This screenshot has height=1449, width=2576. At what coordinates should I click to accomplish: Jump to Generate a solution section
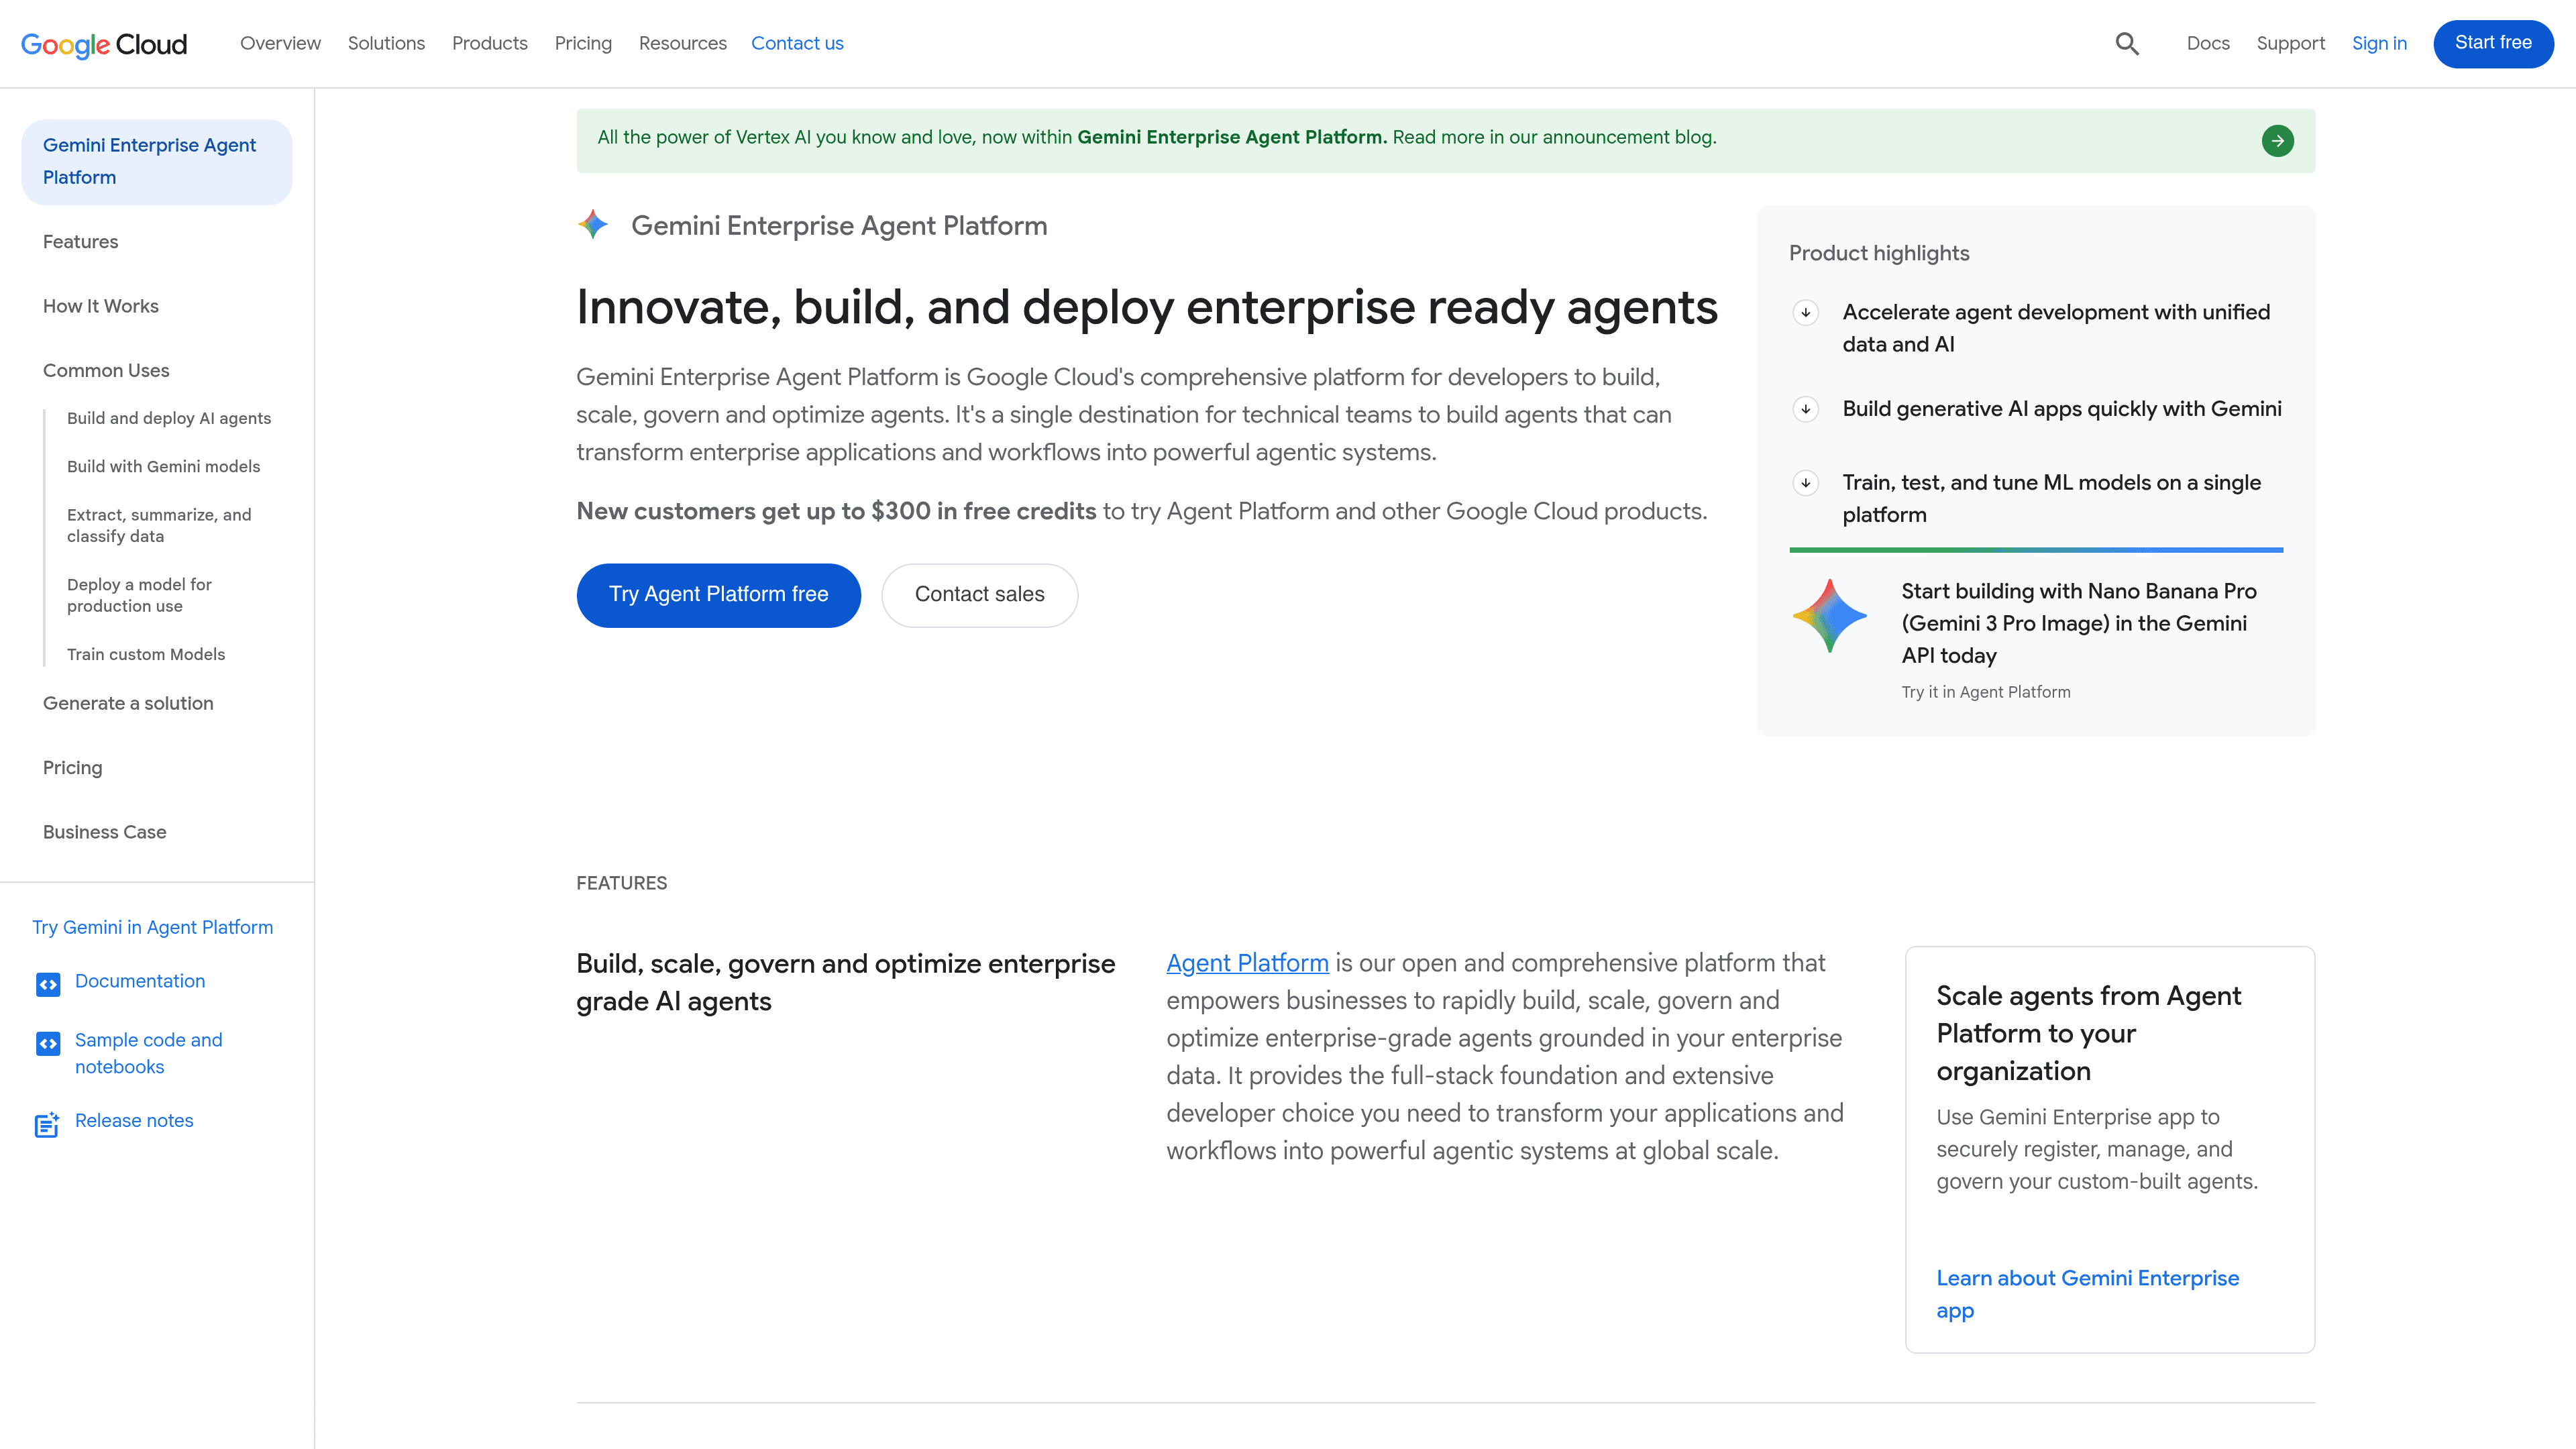pos(128,703)
